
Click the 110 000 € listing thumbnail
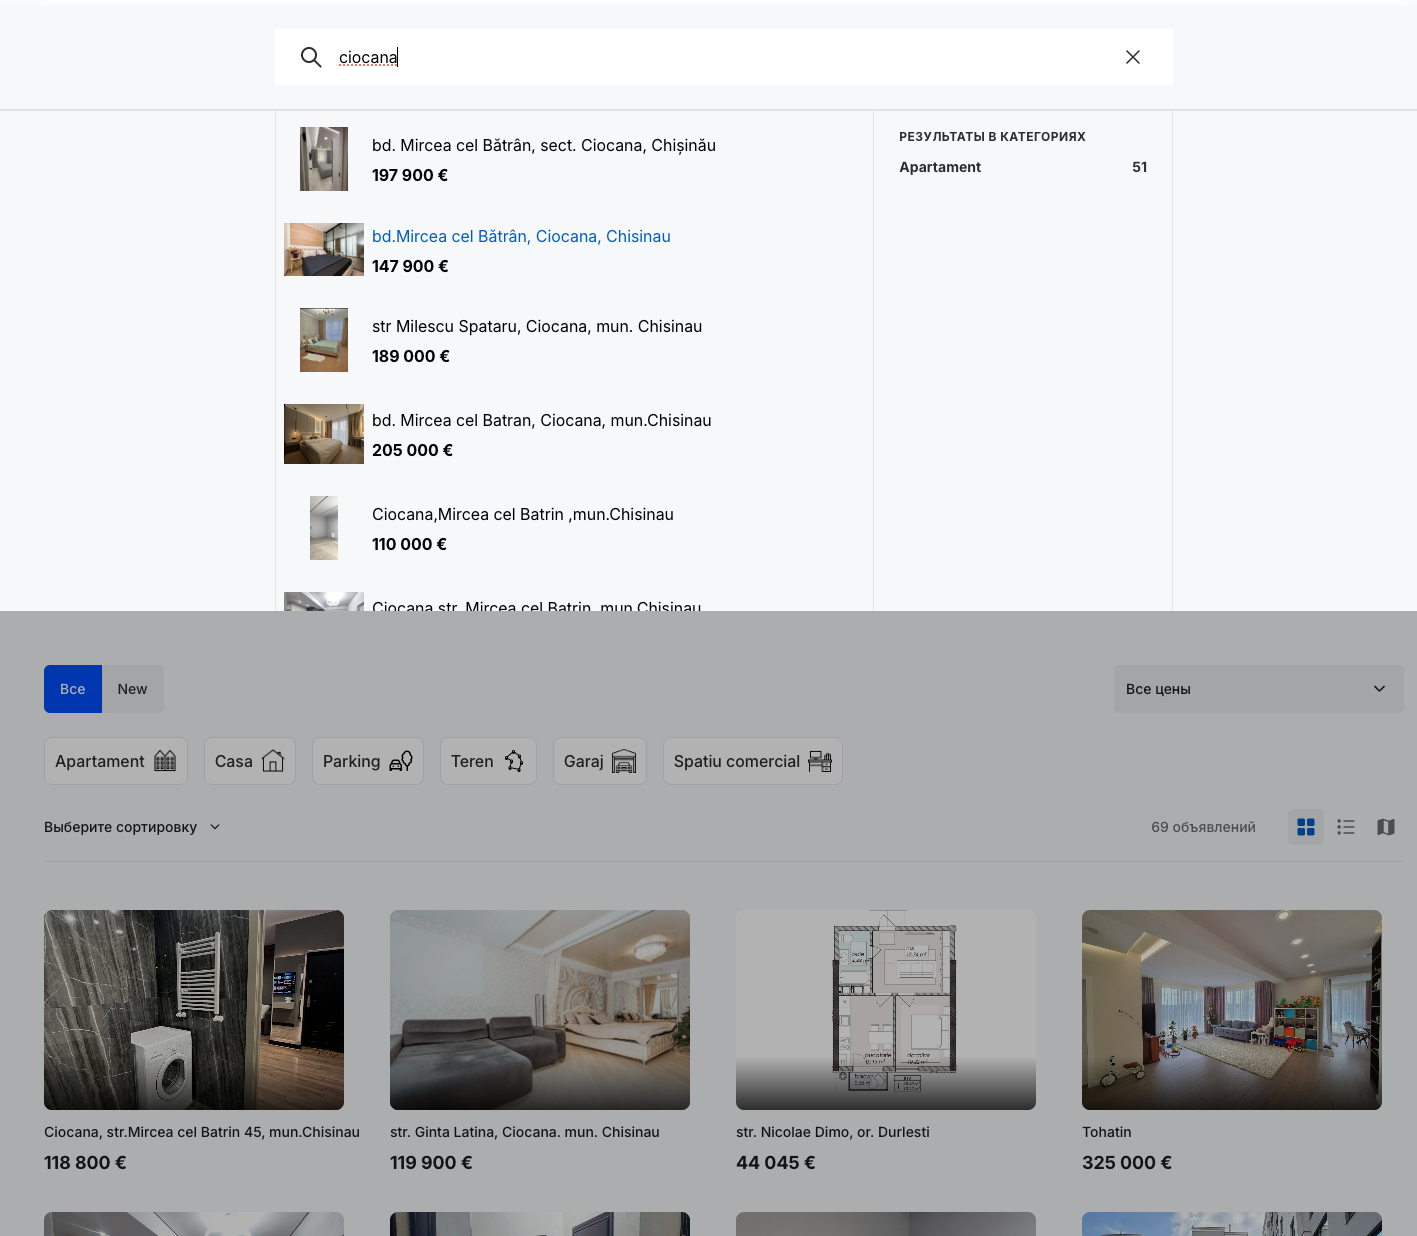pos(324,528)
